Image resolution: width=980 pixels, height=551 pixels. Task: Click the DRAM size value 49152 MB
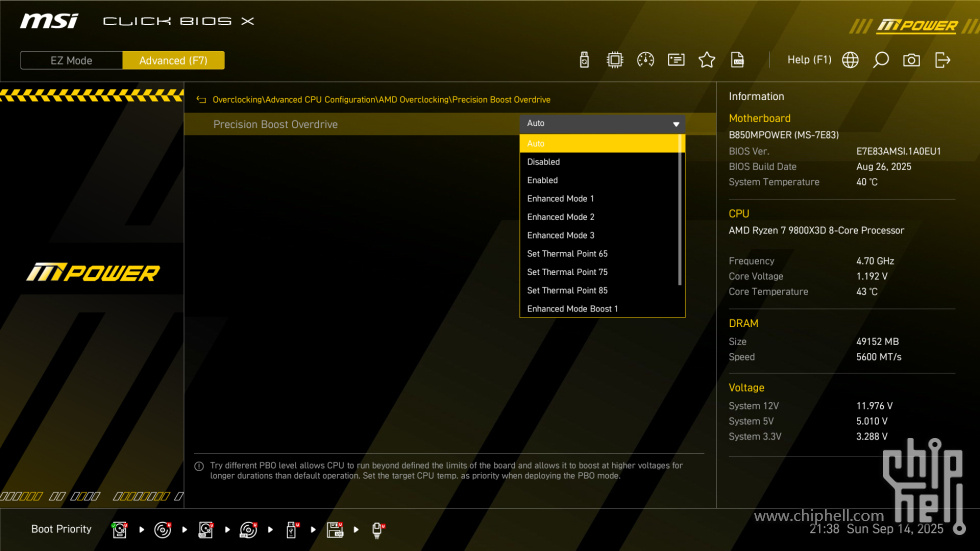[878, 342]
